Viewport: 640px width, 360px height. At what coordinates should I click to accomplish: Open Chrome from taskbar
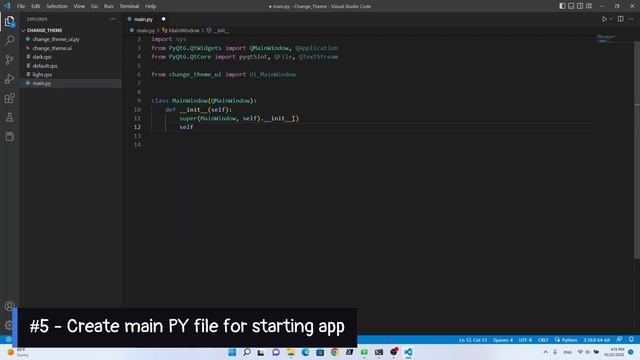pos(335,352)
